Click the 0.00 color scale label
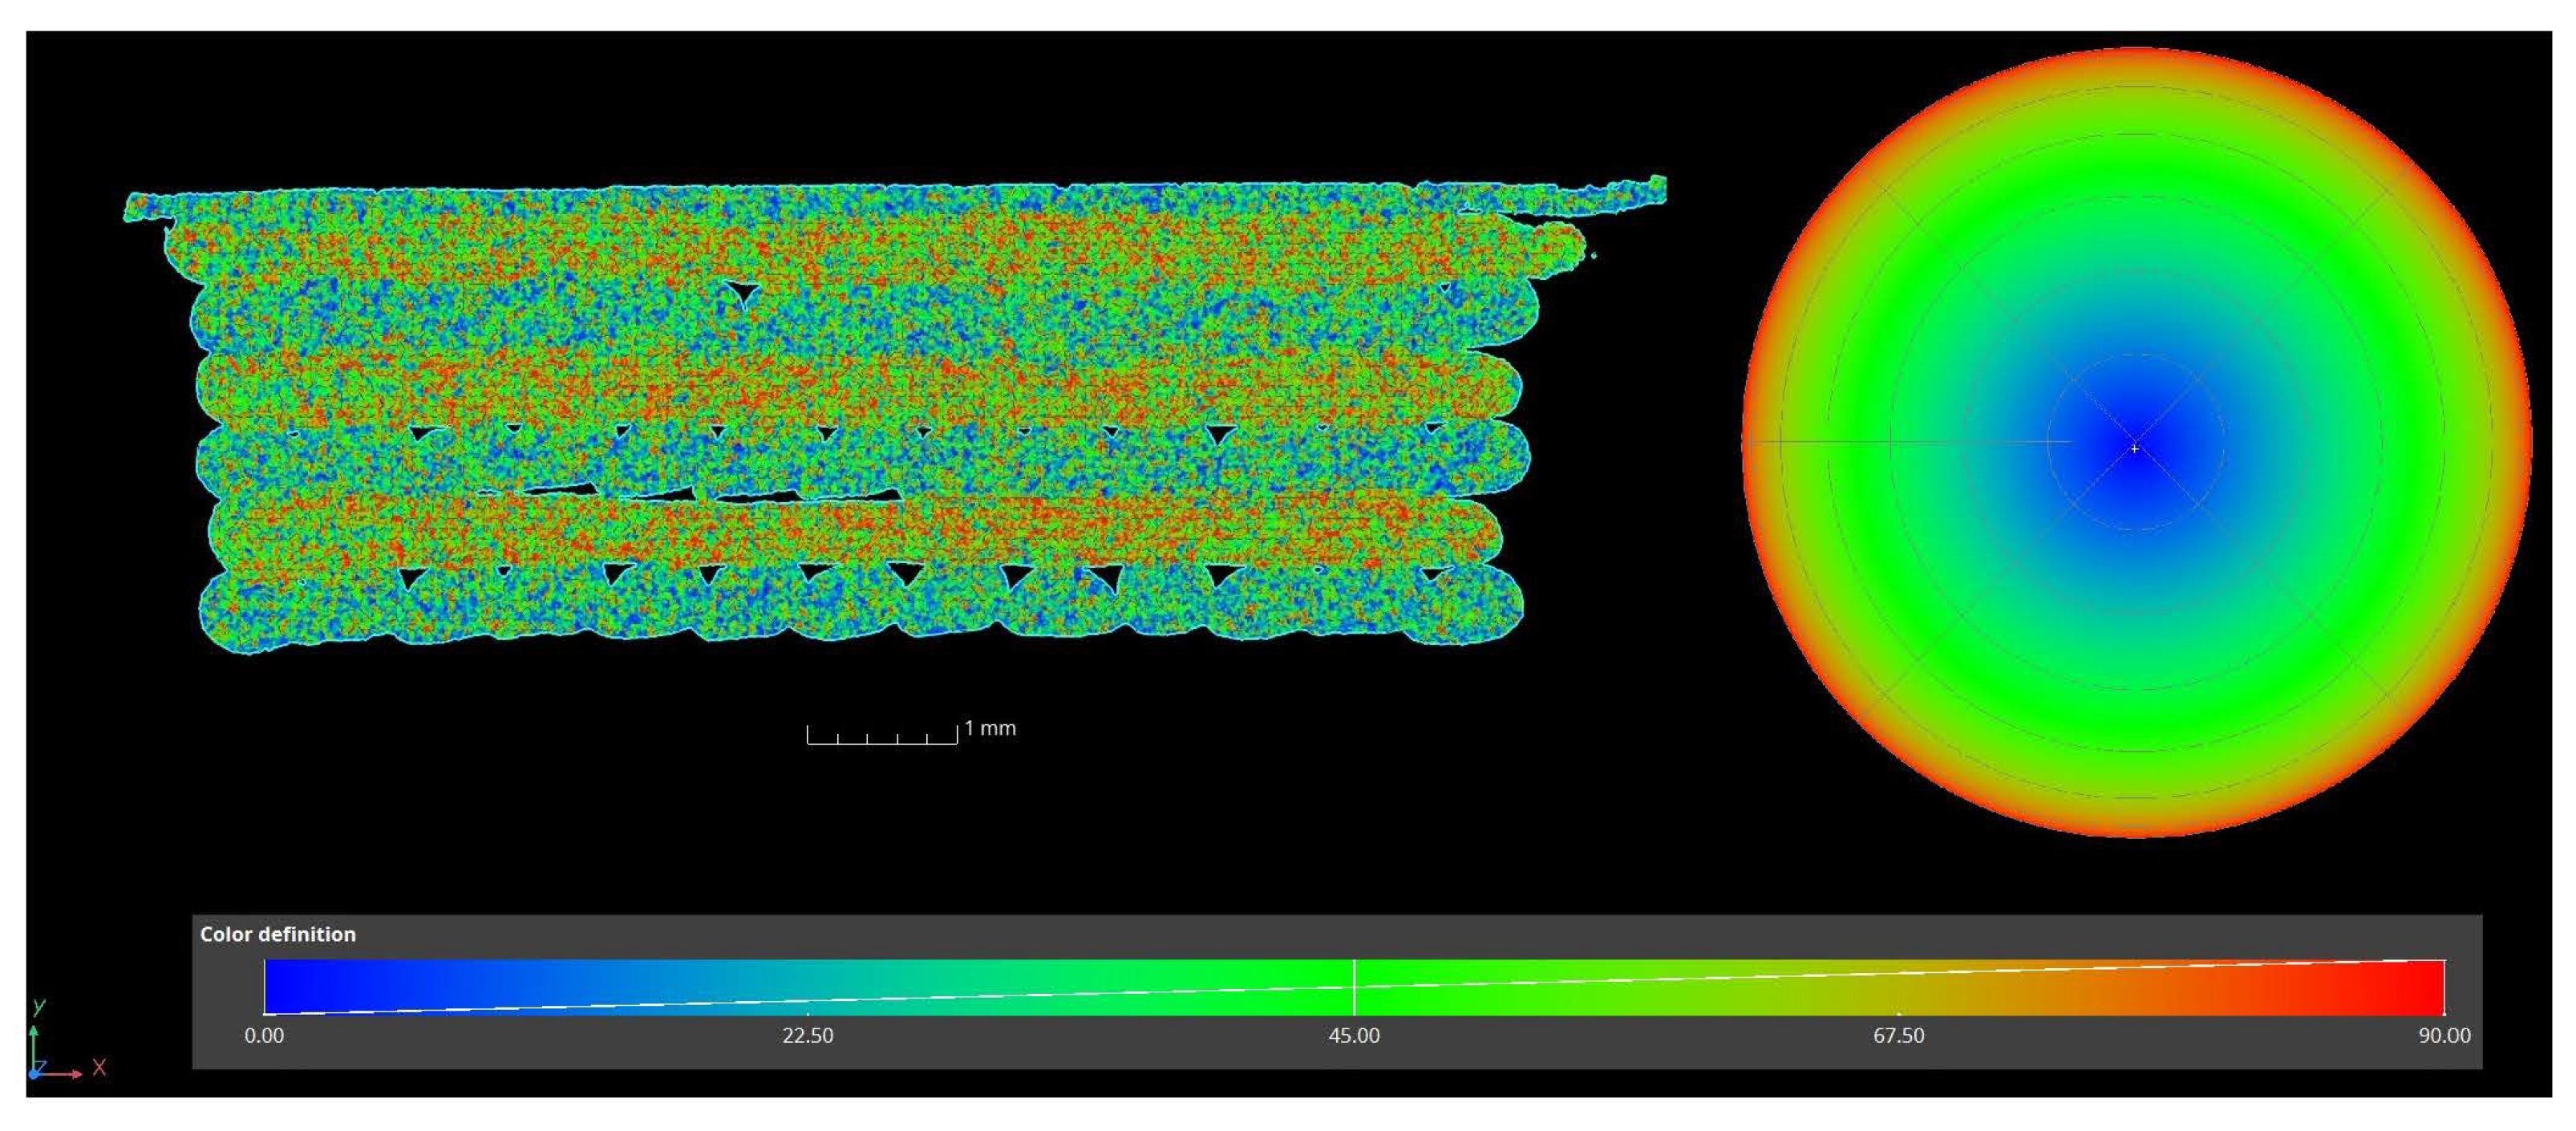 pyautogui.click(x=264, y=1036)
